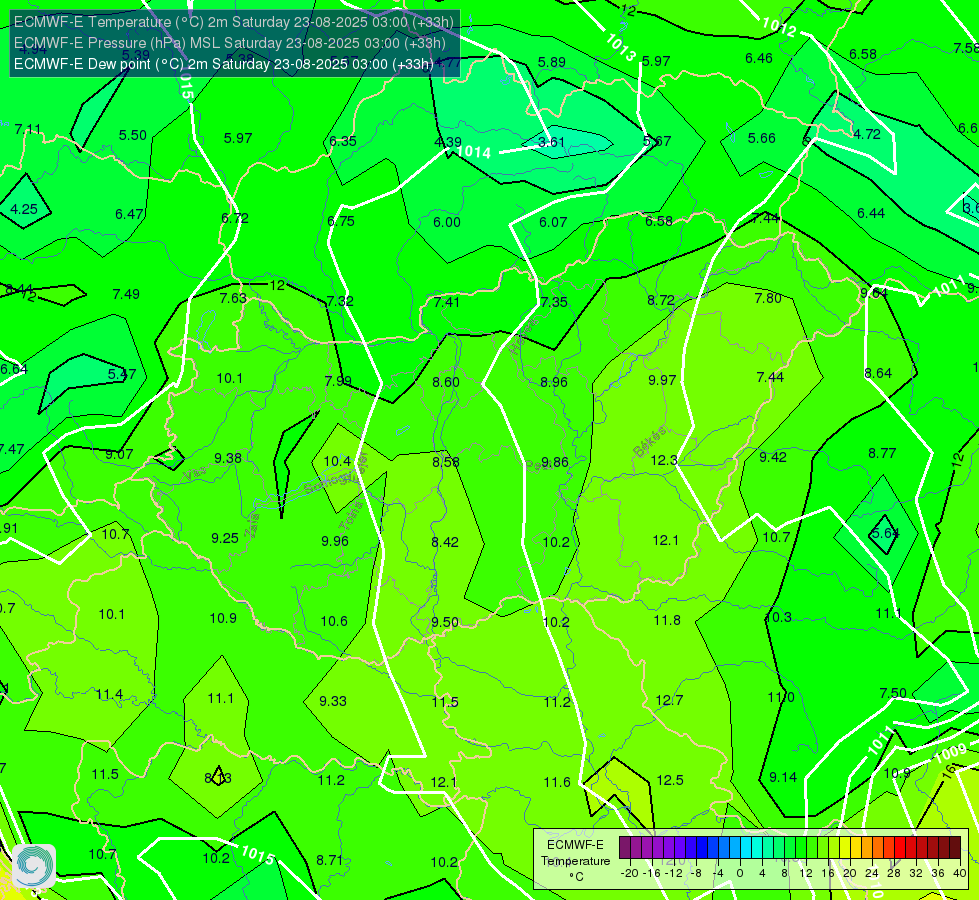Click the 11.8 grid value
979x900 pixels.
(667, 620)
